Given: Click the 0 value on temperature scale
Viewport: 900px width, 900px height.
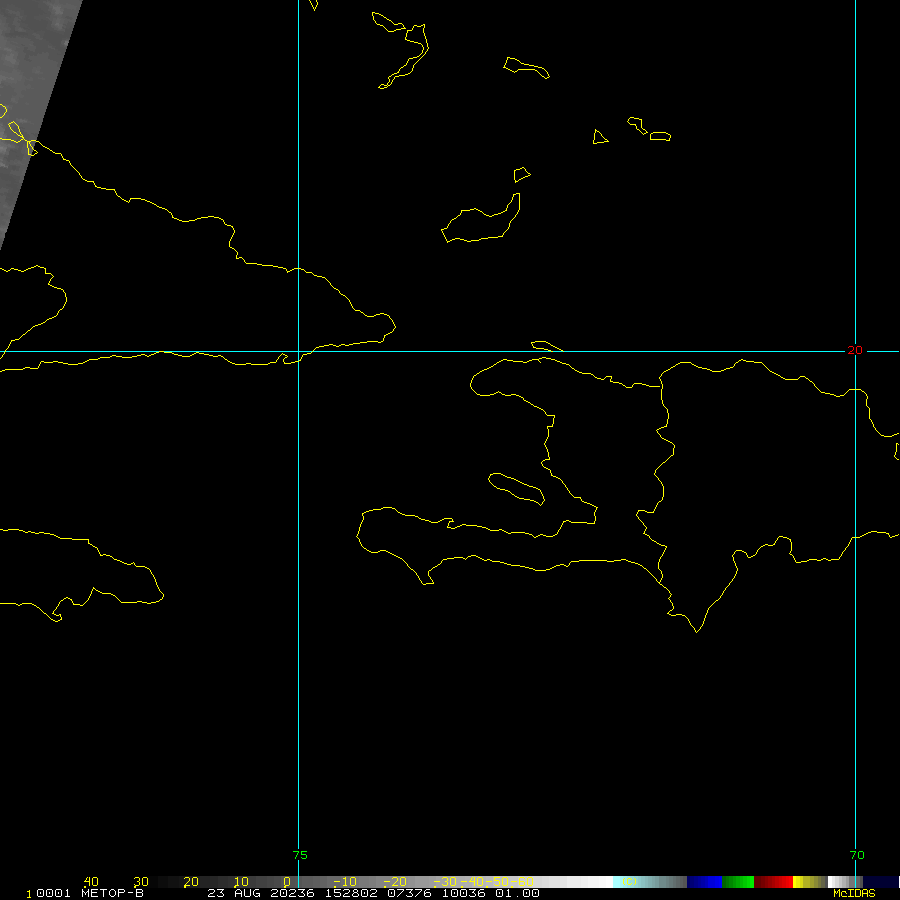Looking at the screenshot, I should pos(287,882).
